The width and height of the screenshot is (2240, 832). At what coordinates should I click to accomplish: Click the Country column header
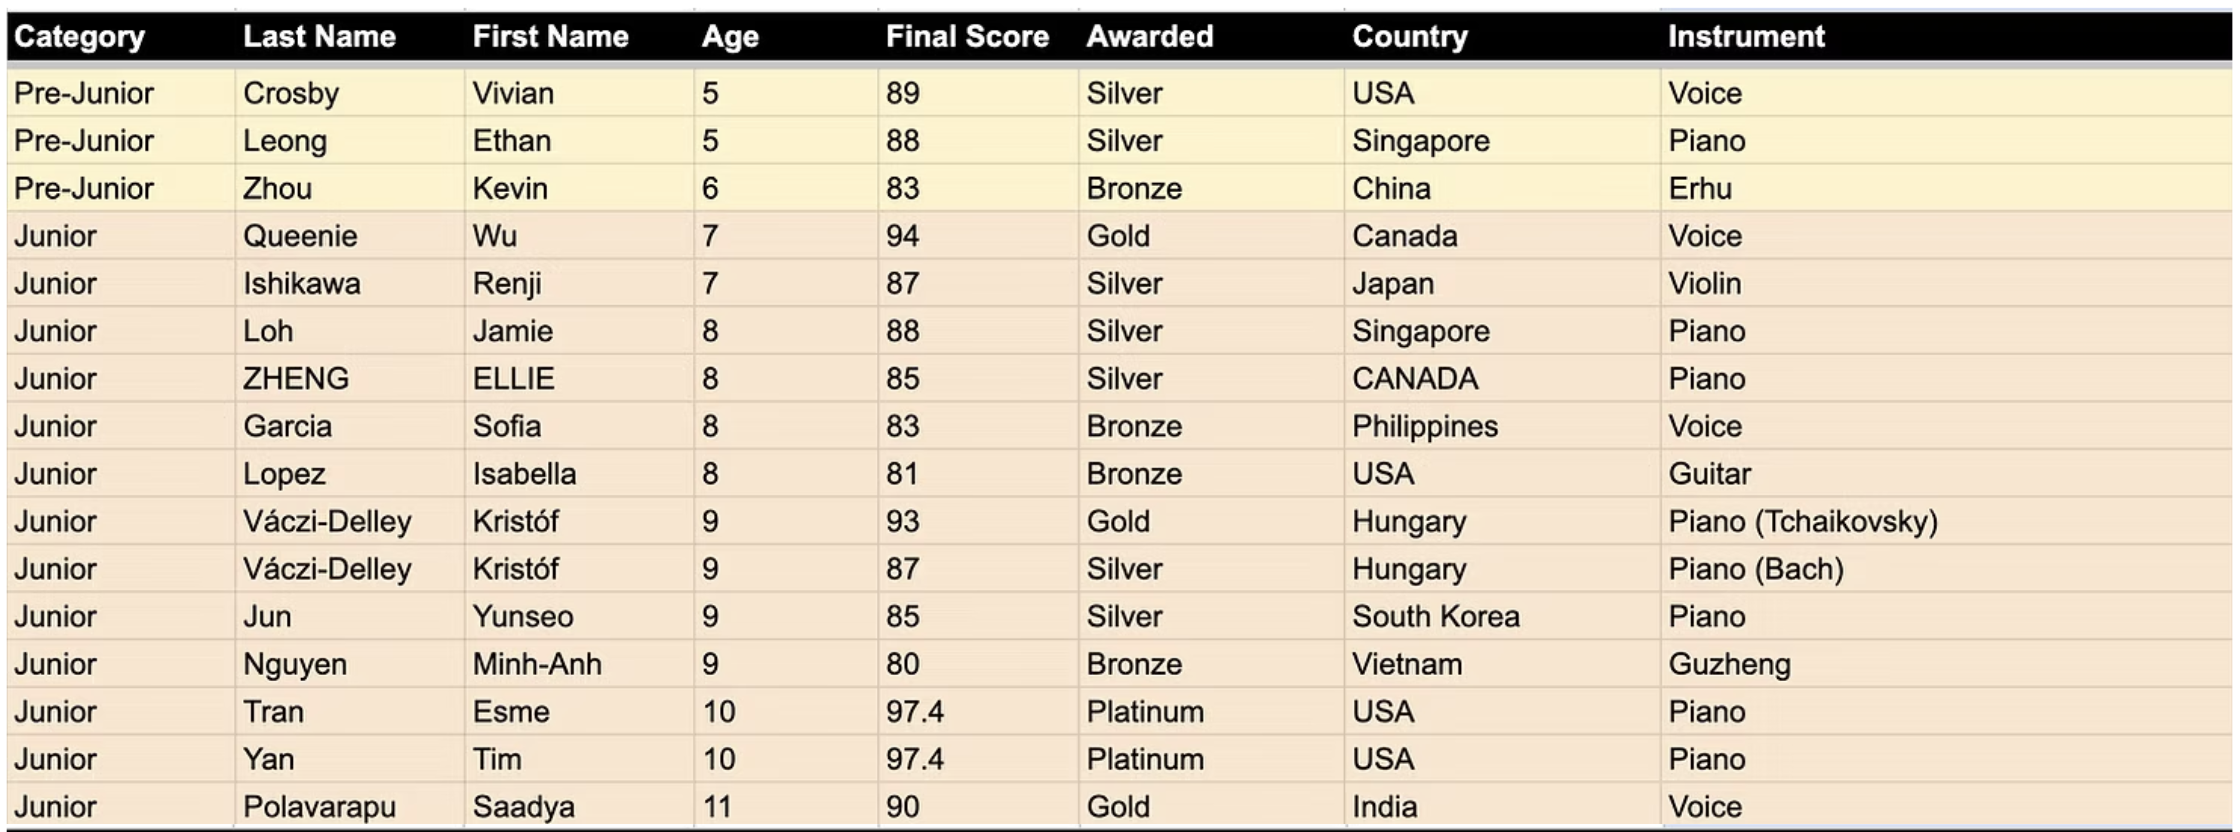coord(1409,37)
